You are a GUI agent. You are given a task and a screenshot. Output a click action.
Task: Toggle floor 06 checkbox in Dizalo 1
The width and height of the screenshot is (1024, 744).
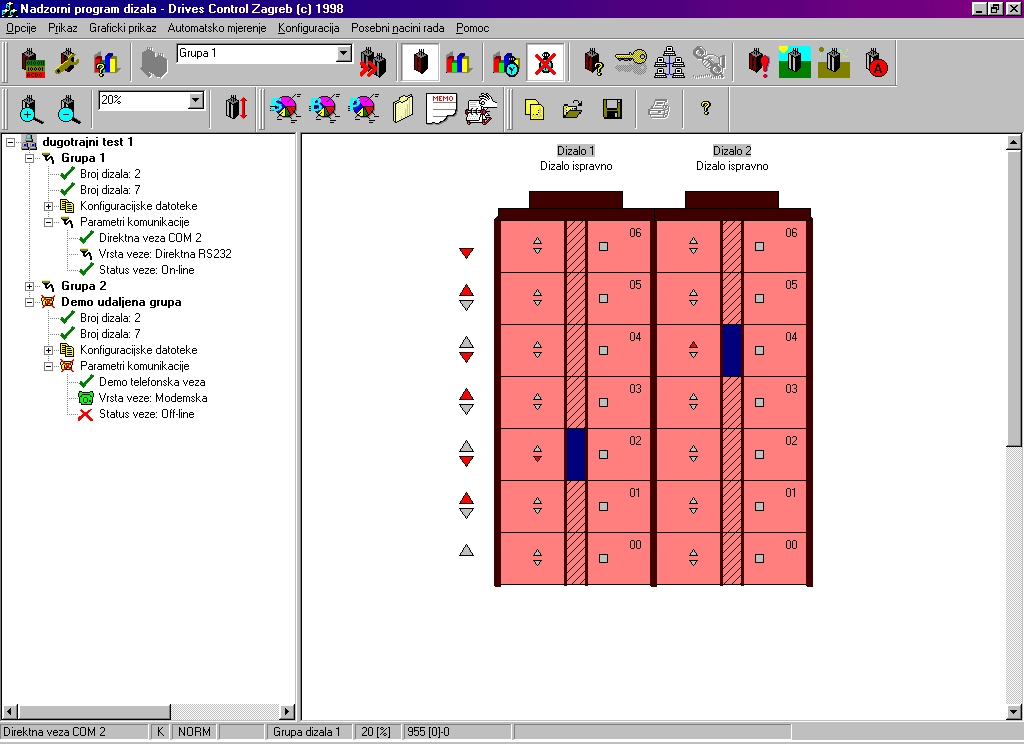click(603, 246)
